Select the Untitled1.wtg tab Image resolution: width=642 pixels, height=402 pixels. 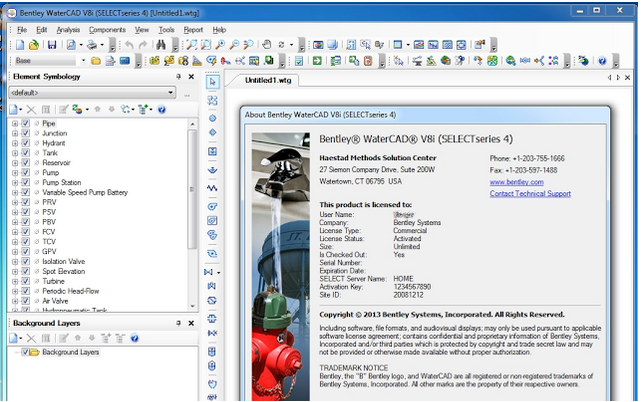click(x=268, y=80)
